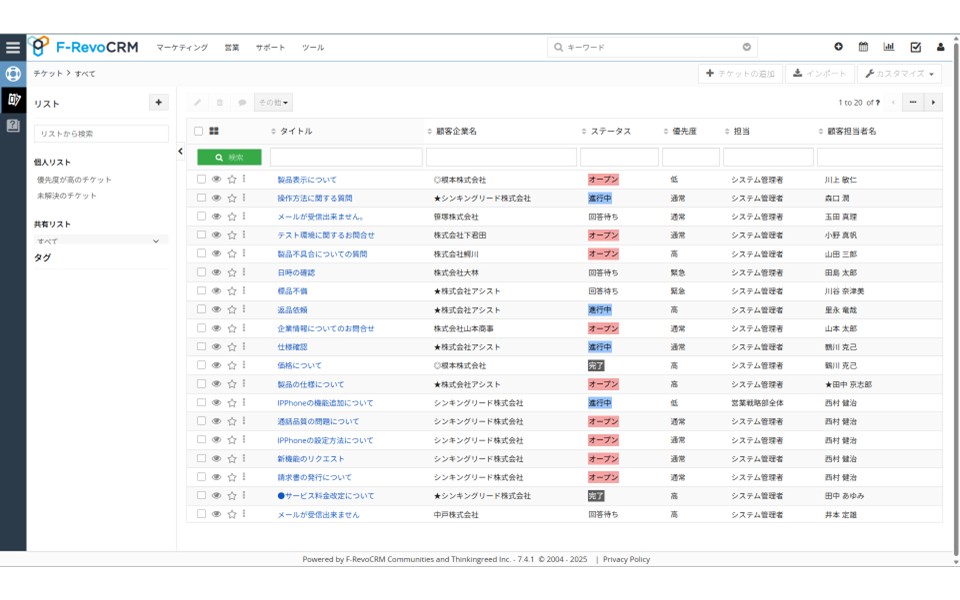Select the ticket module sidebar icon

(13, 100)
